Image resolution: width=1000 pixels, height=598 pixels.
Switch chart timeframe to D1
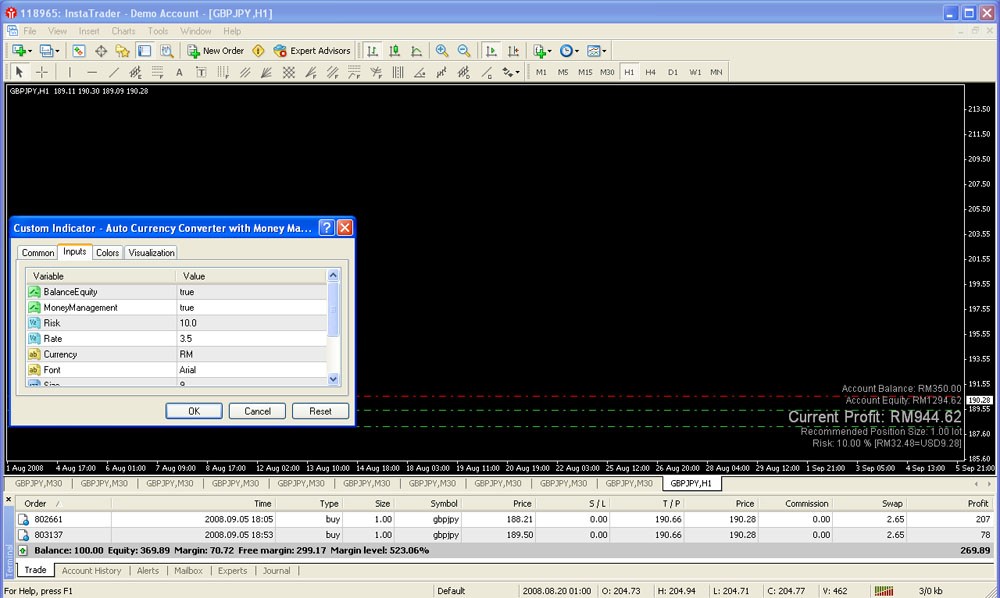[673, 72]
